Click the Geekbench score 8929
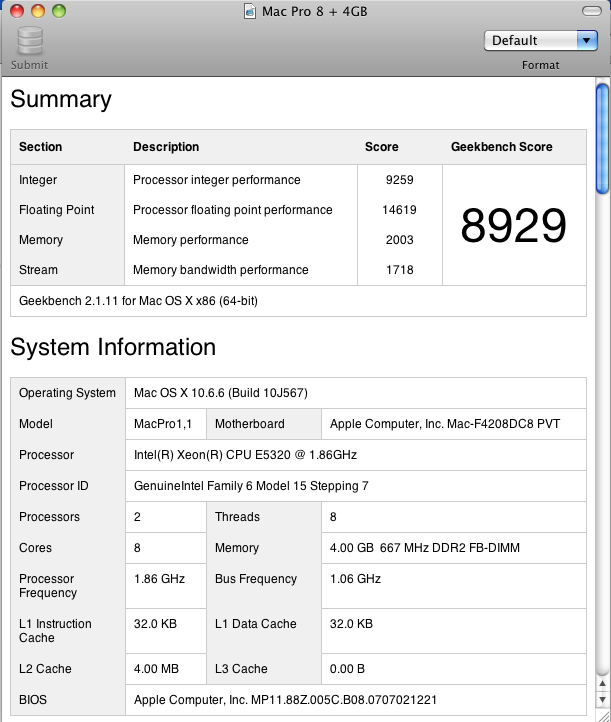 click(513, 225)
